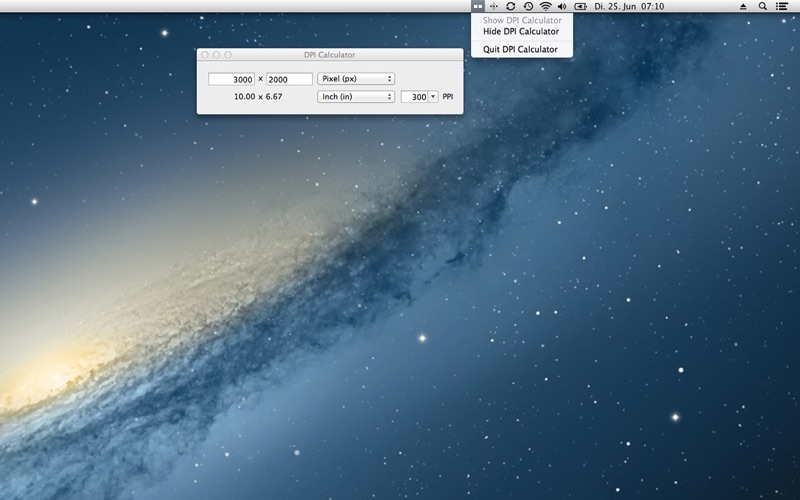
Task: Open the Pixel (px) unit dropdown
Action: pyautogui.click(x=356, y=79)
